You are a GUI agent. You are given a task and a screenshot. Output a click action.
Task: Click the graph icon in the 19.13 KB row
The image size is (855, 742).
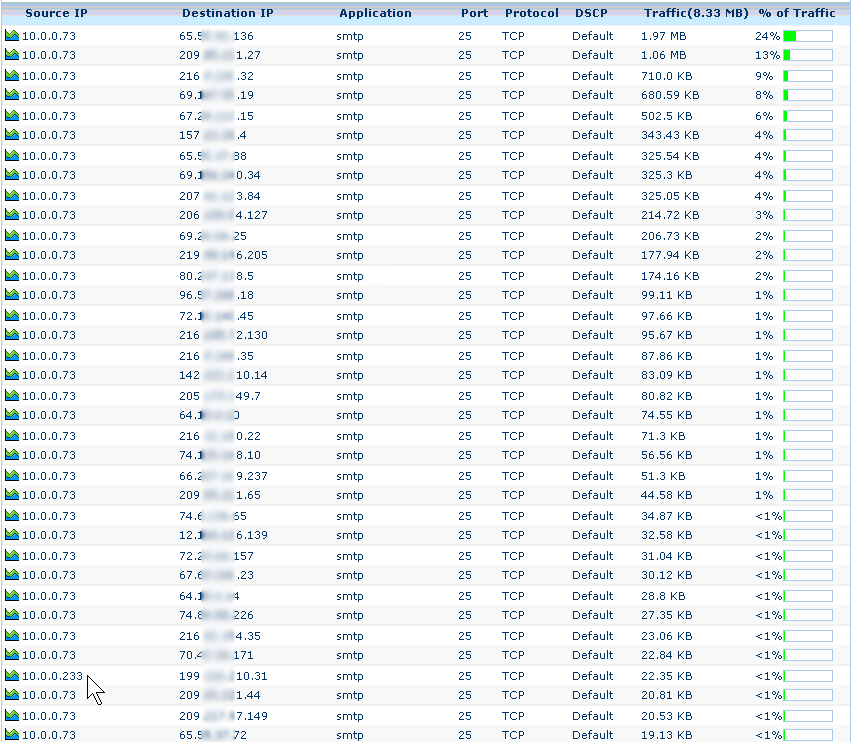click(12, 735)
